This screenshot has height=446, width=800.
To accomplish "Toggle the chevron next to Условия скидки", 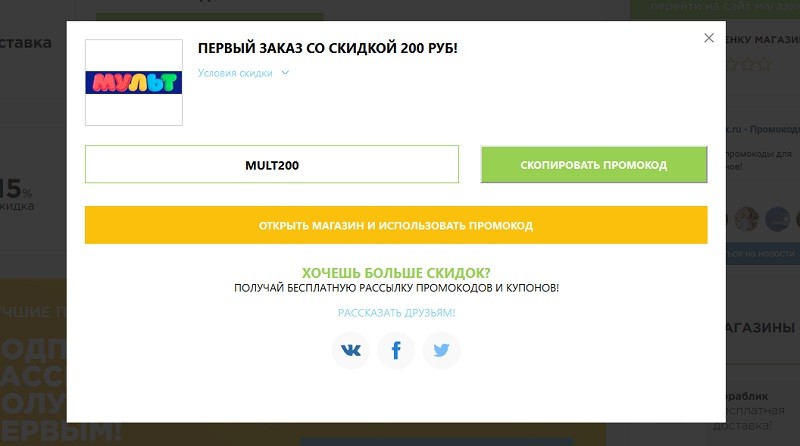I will coord(285,73).
